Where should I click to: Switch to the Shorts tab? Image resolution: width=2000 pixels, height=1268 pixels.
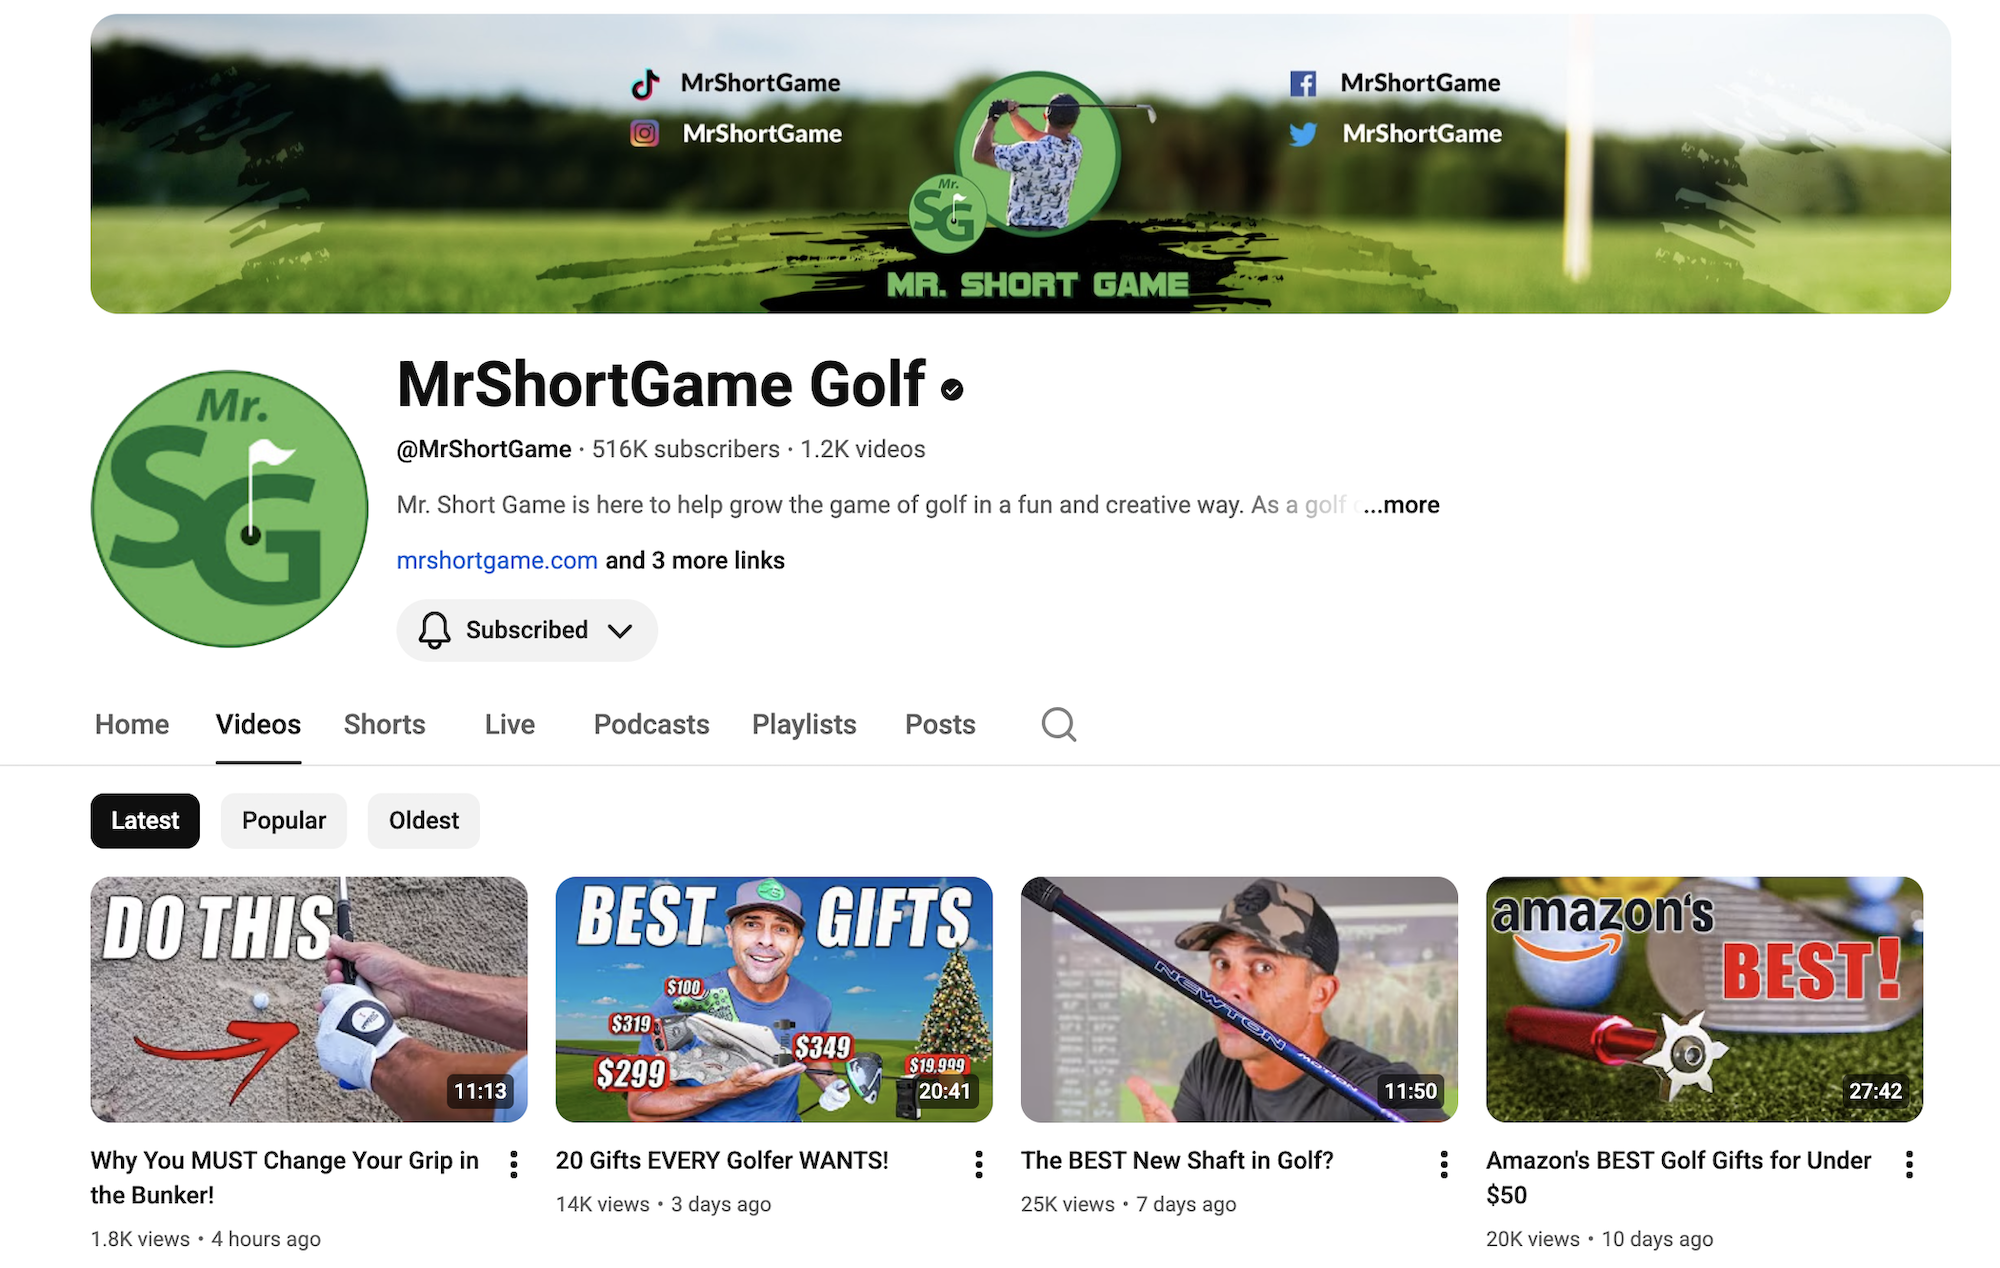pos(384,725)
